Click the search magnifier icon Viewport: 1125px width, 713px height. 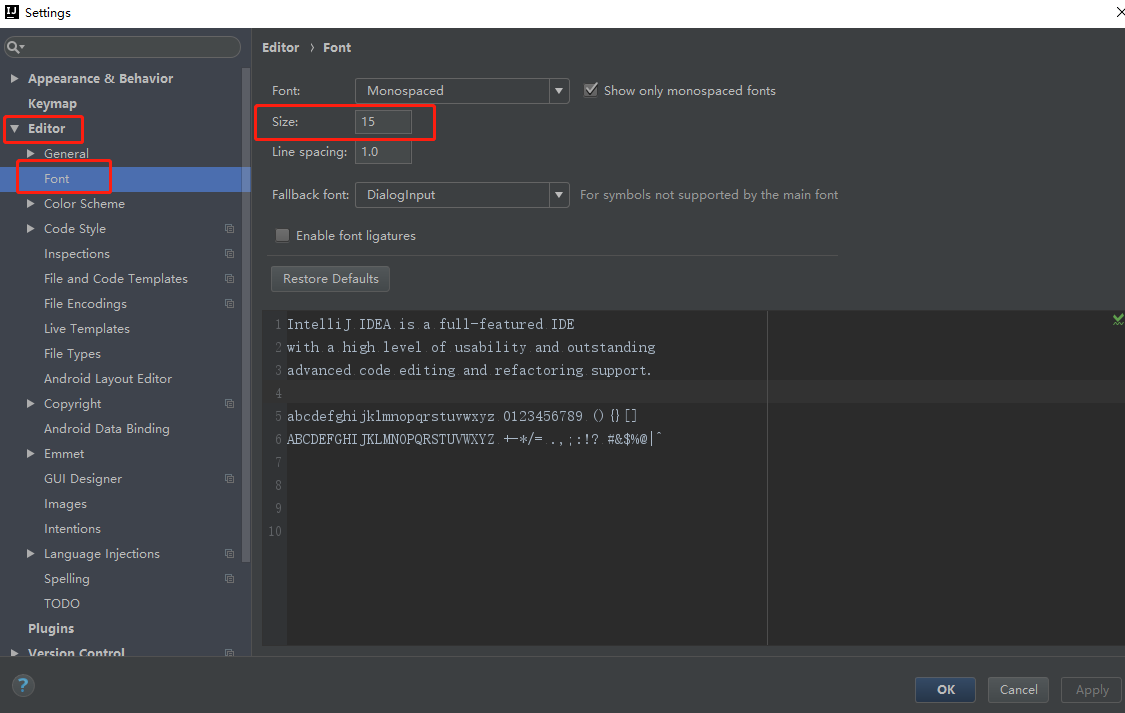pyautogui.click(x=13, y=47)
